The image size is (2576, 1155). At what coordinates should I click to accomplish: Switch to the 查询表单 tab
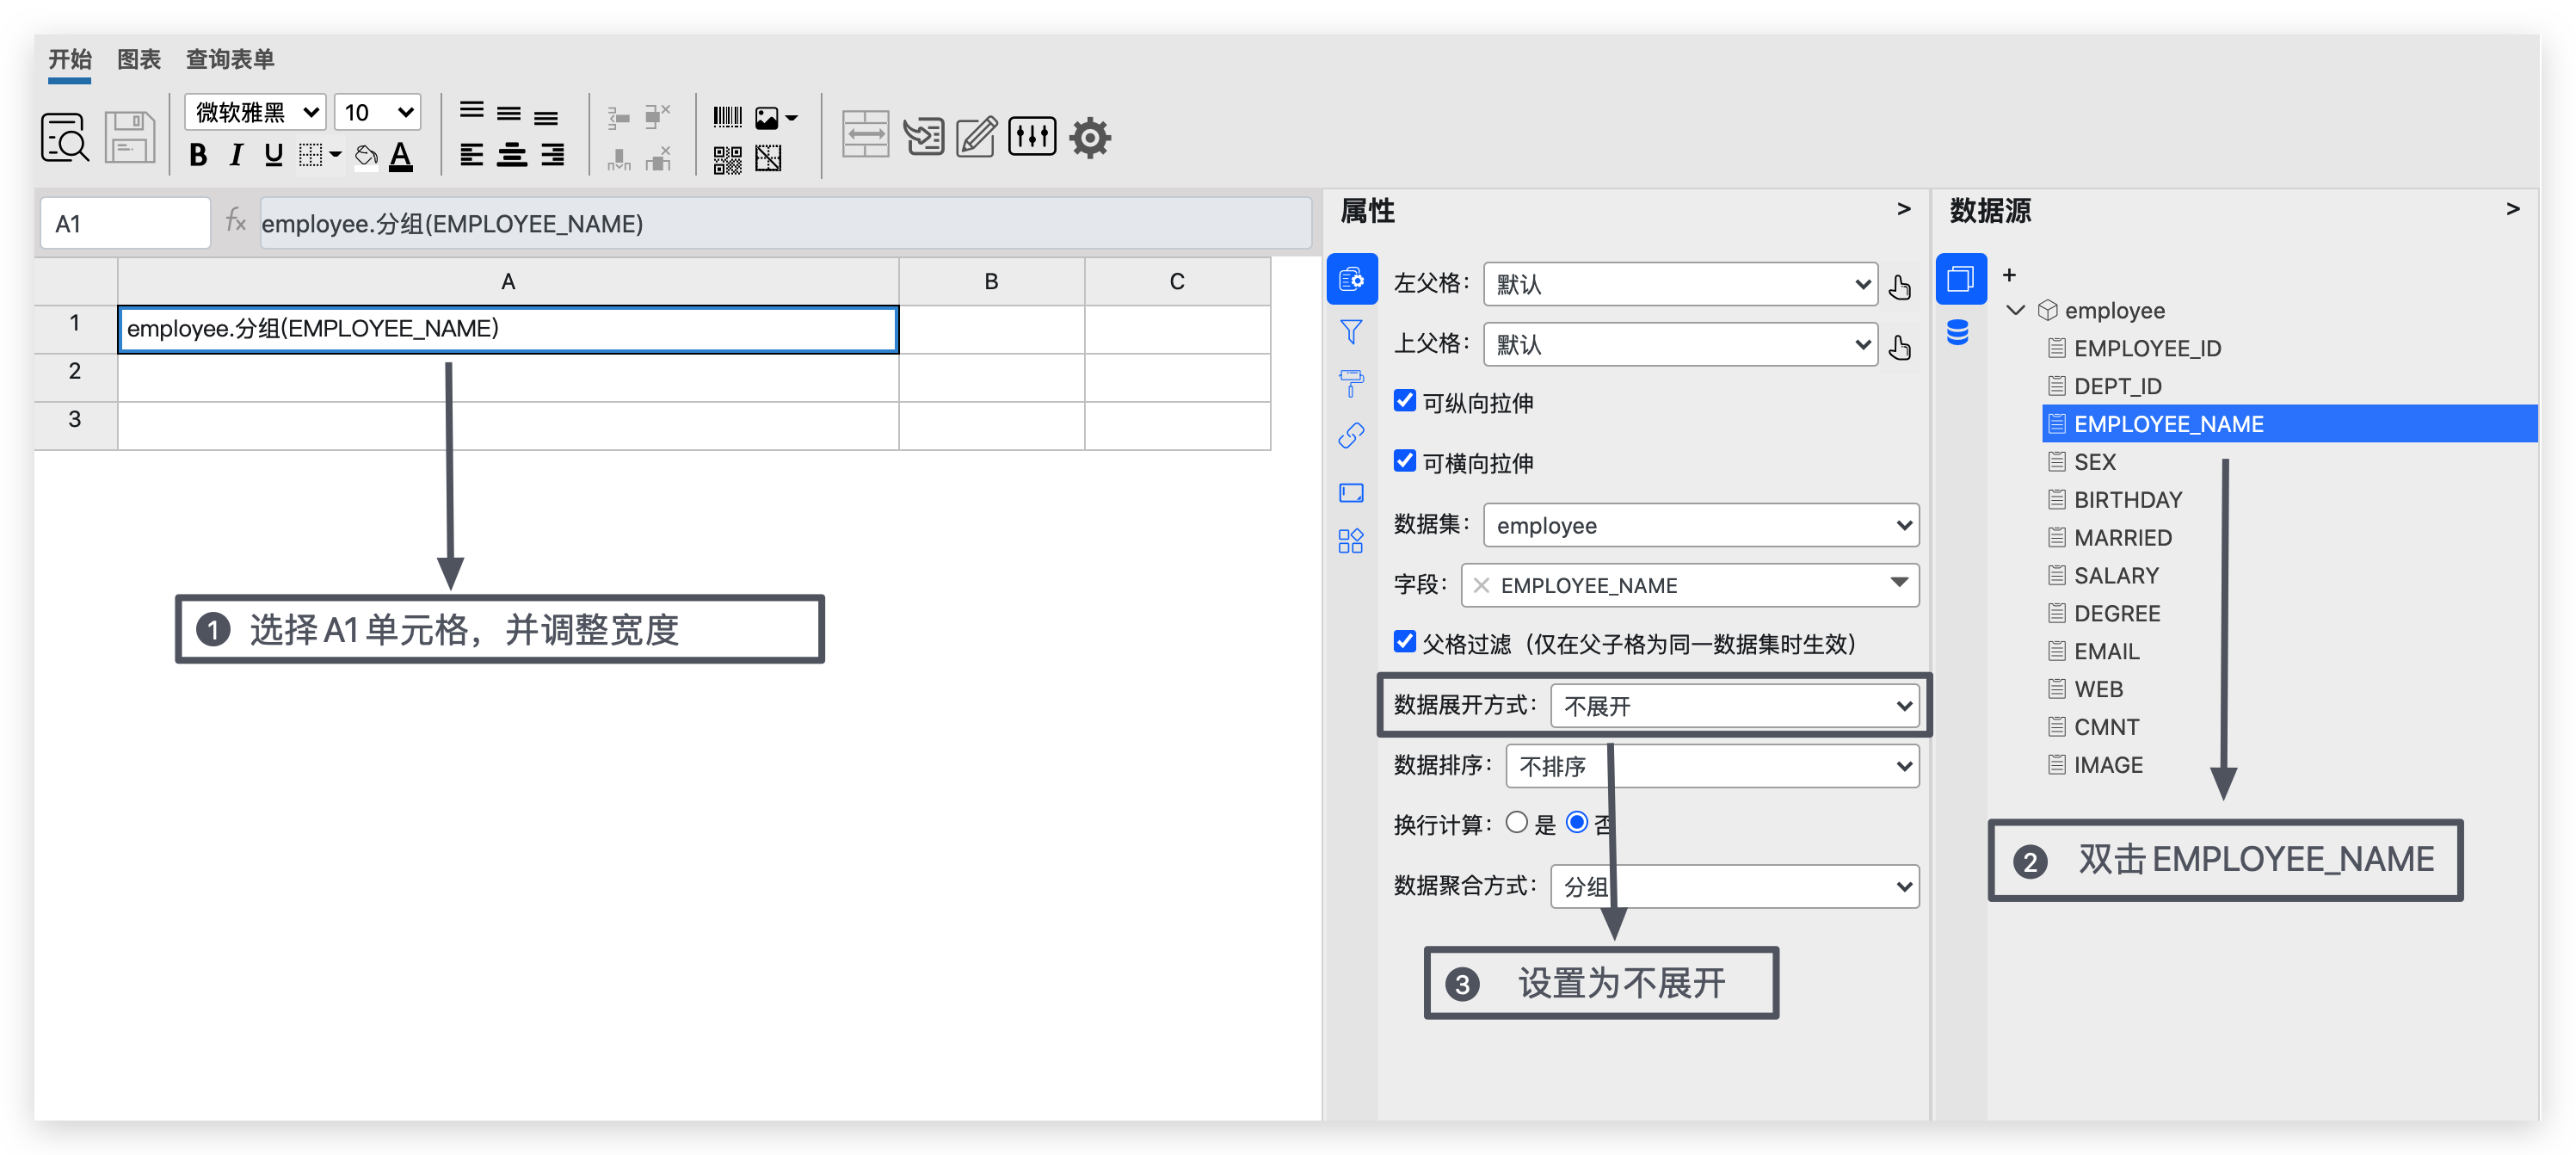(230, 59)
